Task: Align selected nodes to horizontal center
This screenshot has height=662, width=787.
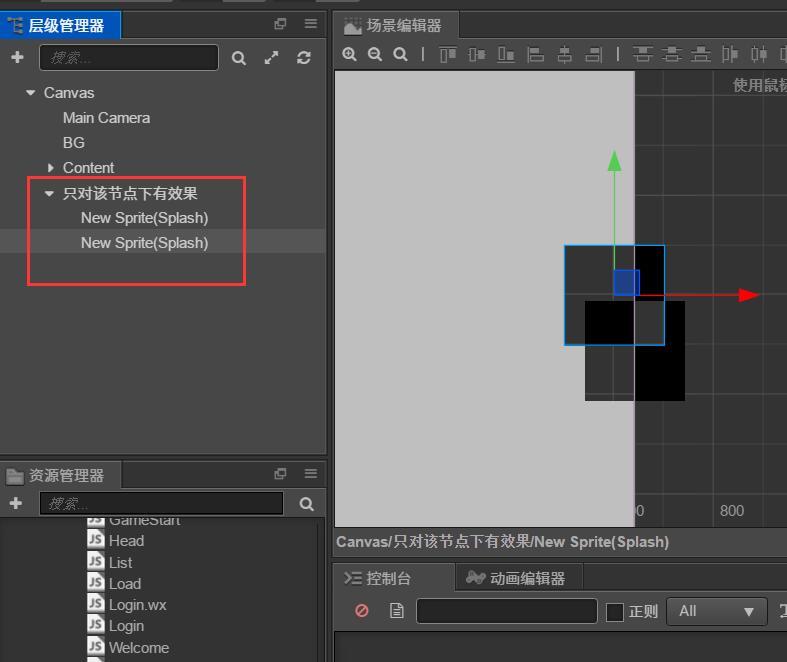Action: pyautogui.click(x=565, y=54)
